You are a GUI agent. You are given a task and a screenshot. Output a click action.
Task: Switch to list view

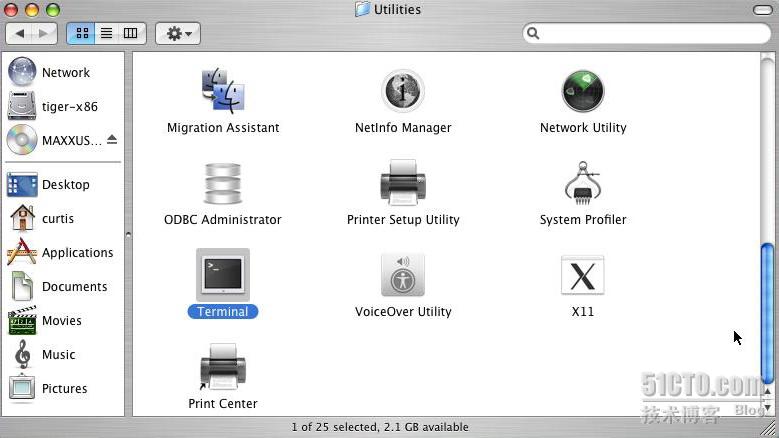click(x=106, y=33)
